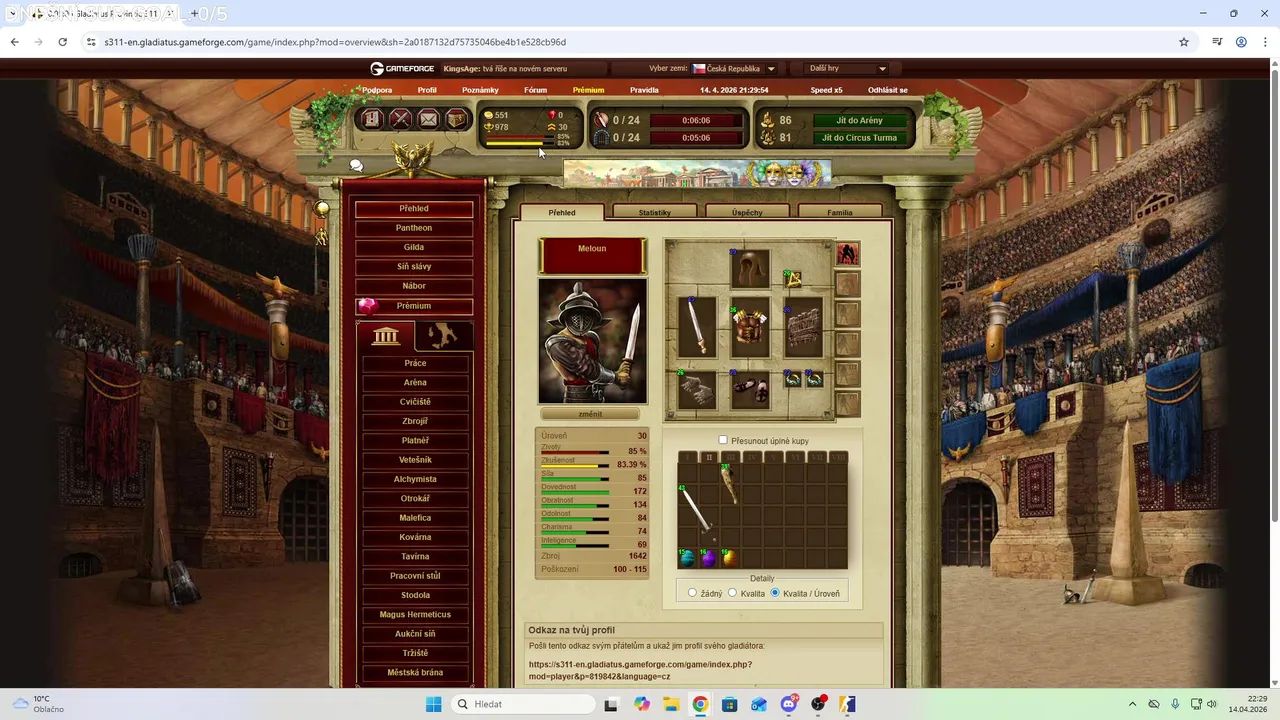The image size is (1280, 720).
Task: Open the Úspěchy tab
Action: point(747,212)
